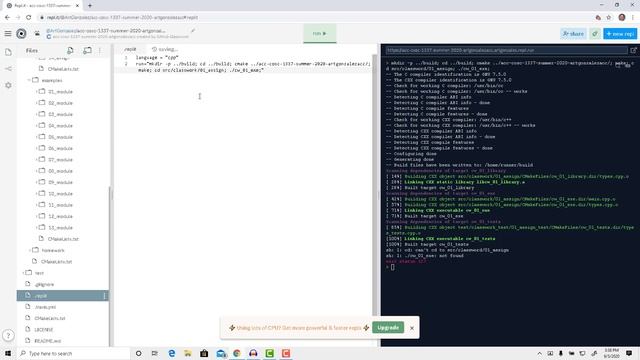Open Cortana circle on taskbar

point(138,353)
